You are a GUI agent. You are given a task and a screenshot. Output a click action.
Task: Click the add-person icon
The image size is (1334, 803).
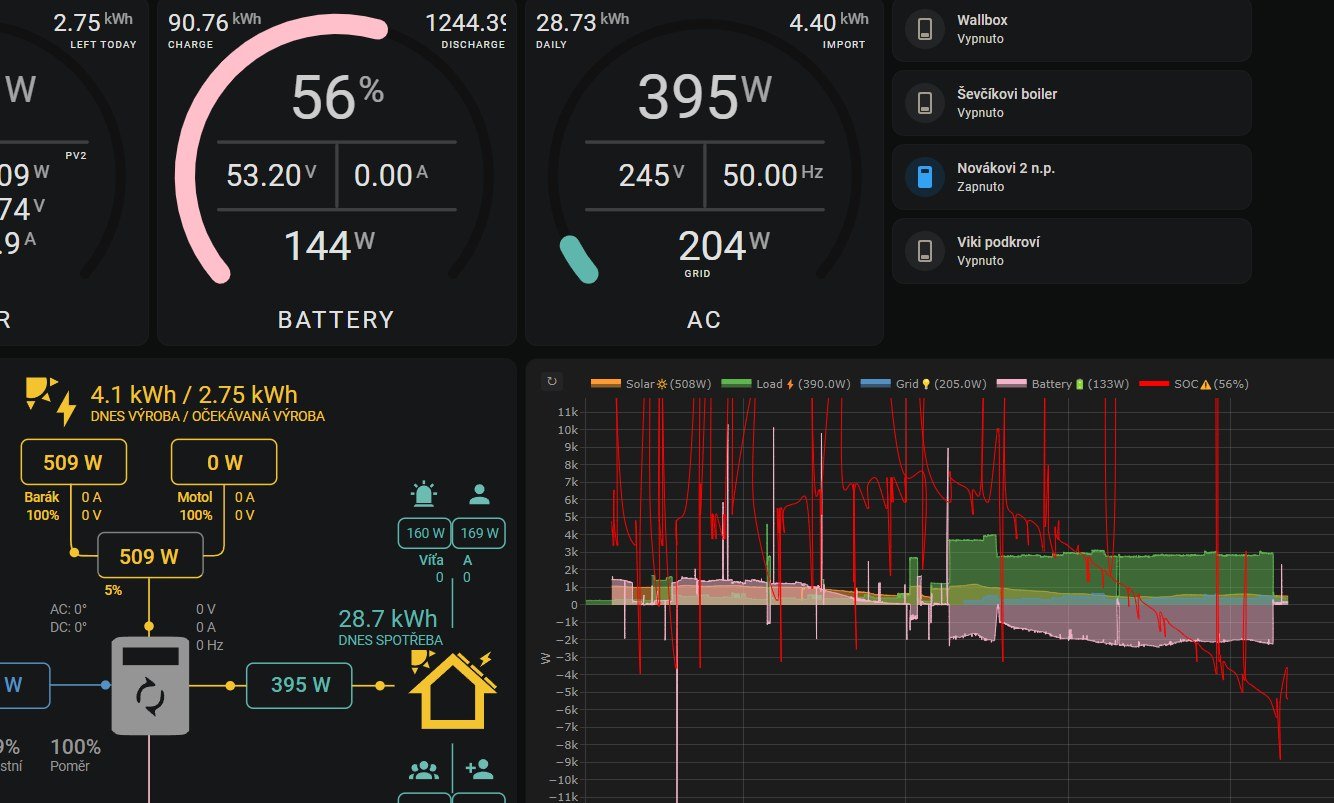coord(479,770)
